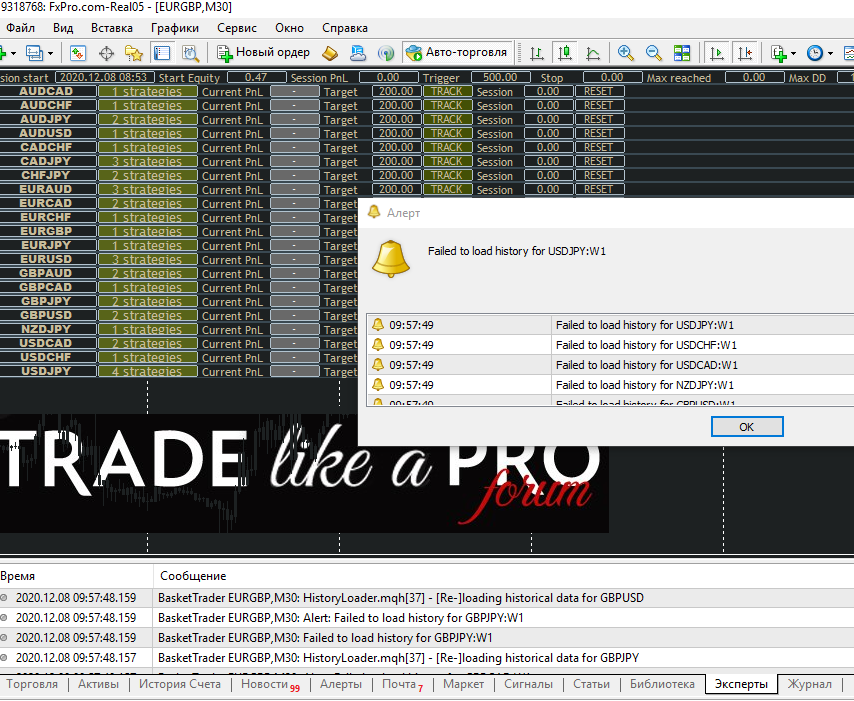Image resolution: width=854 pixels, height=701 pixels.
Task: Switch to Торговля tab
Action: click(x=32, y=684)
